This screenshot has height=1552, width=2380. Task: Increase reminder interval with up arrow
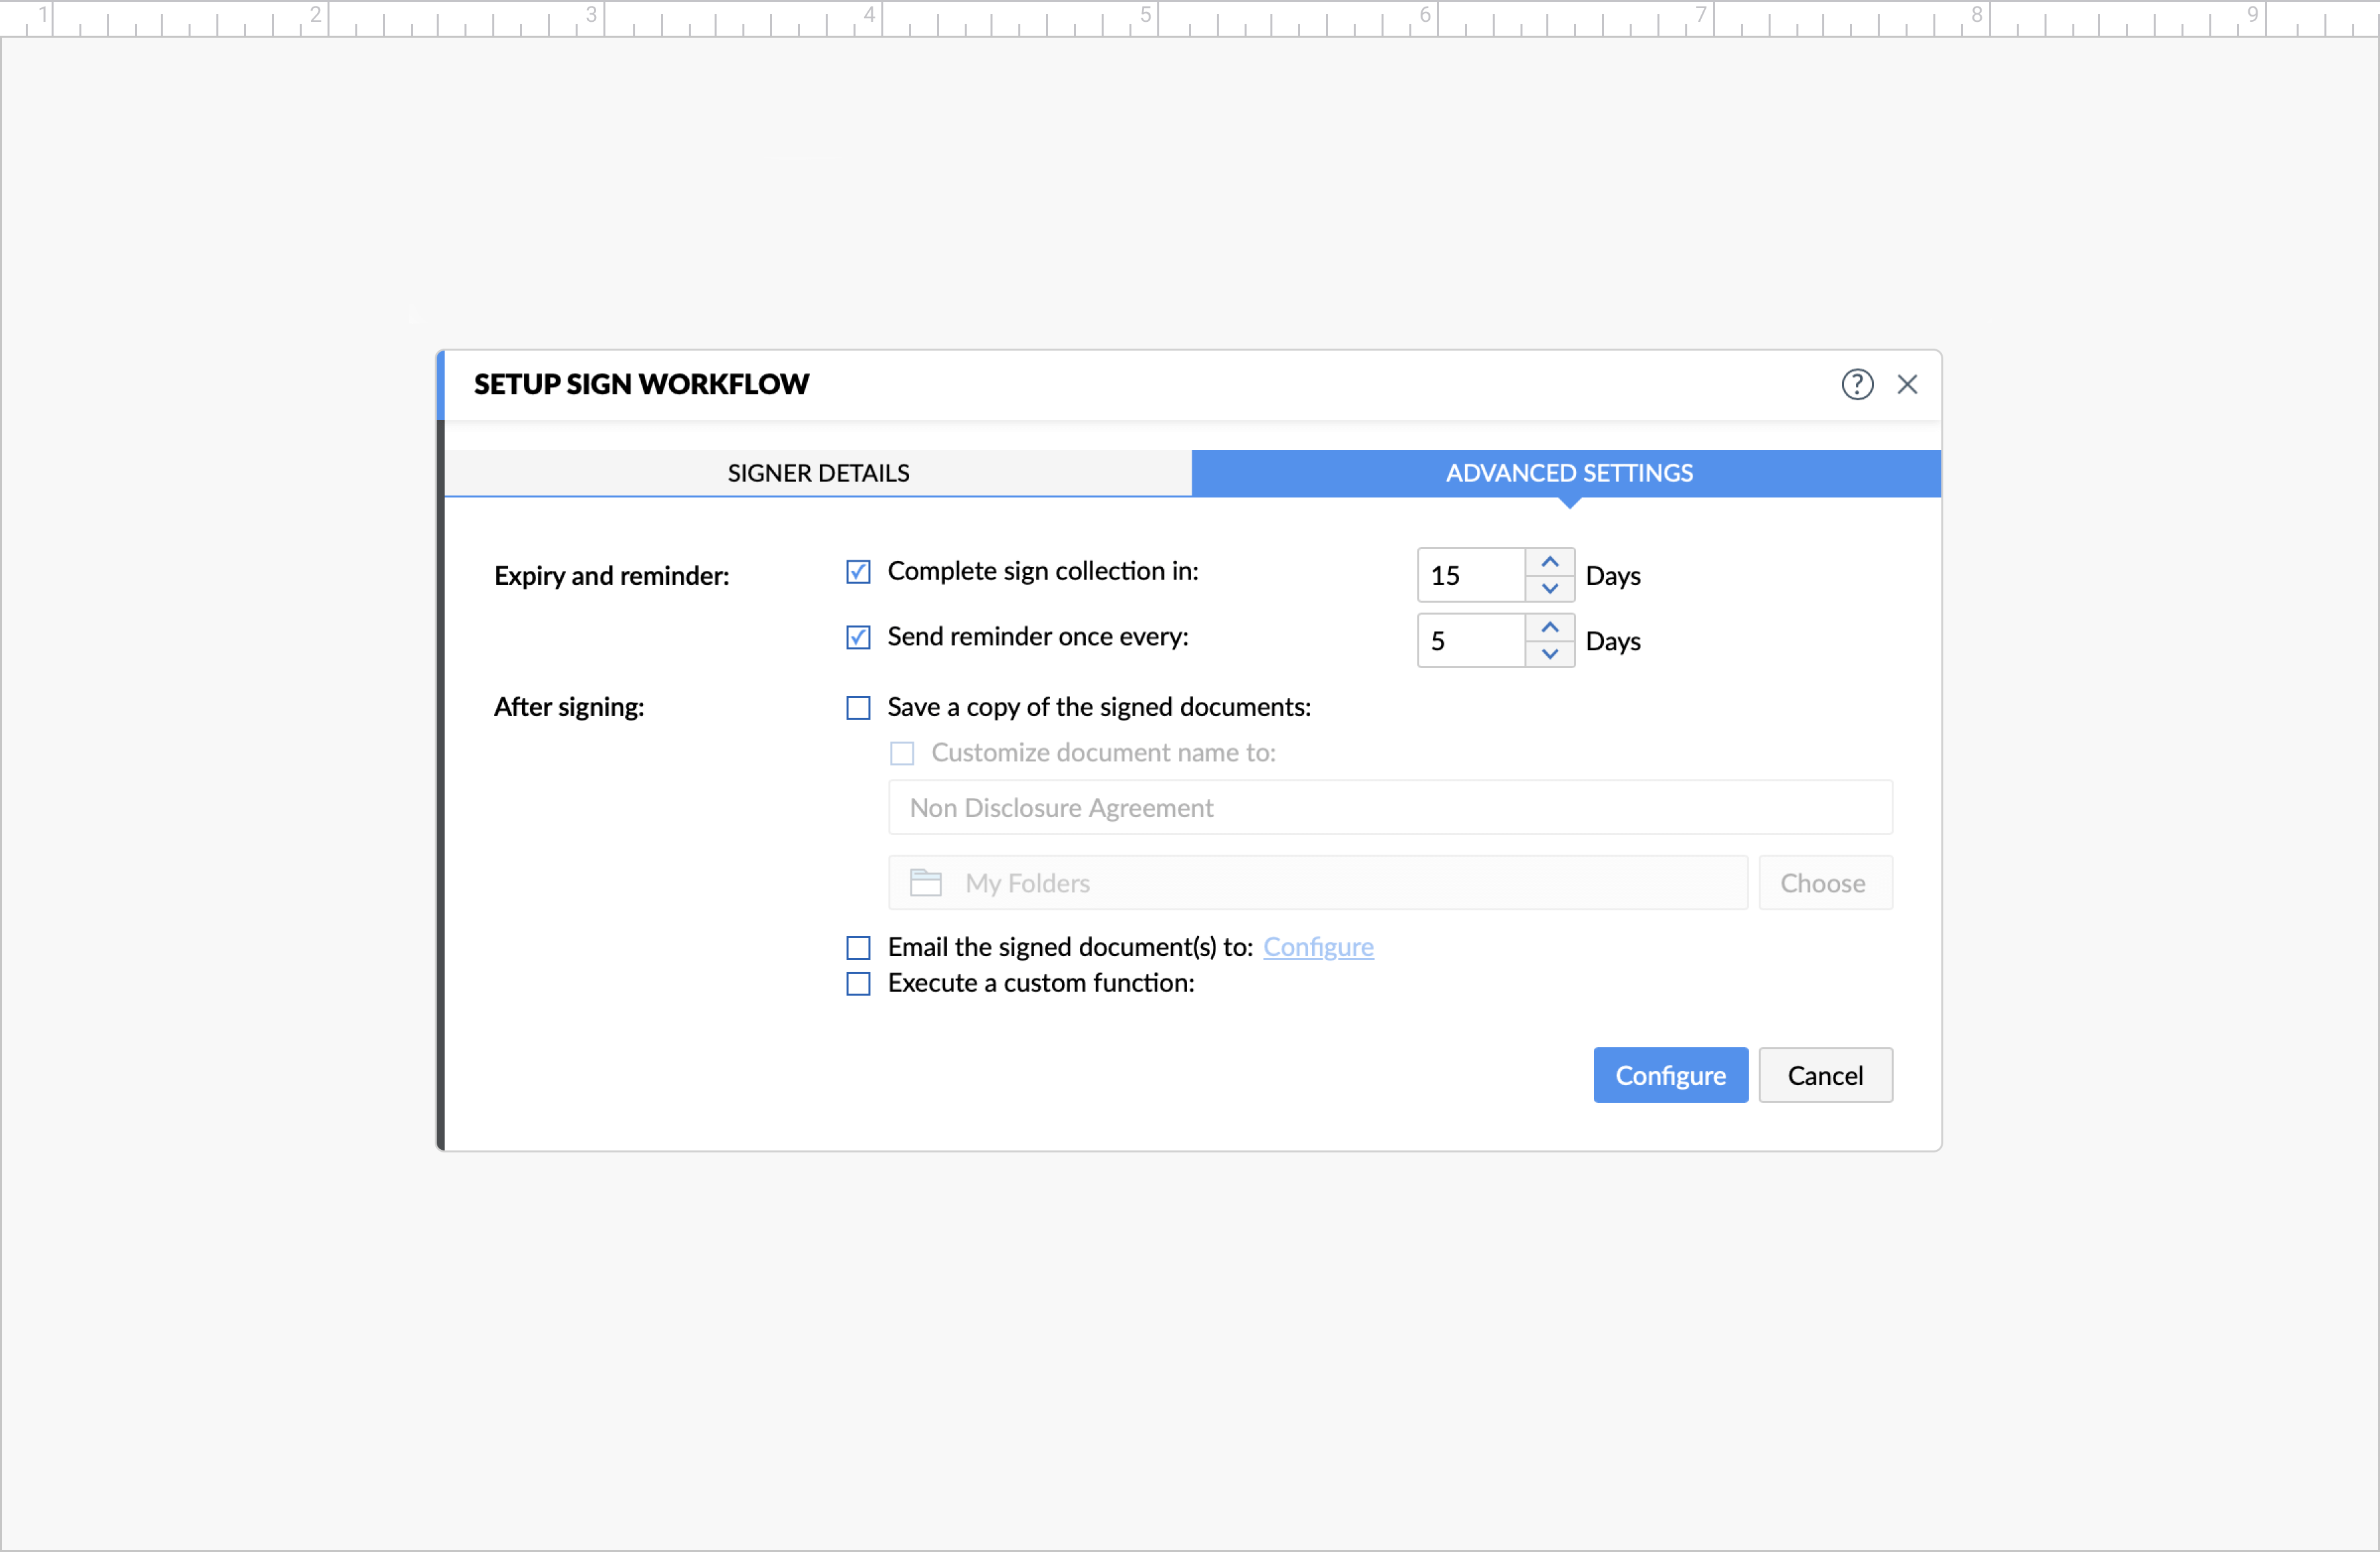(1550, 627)
